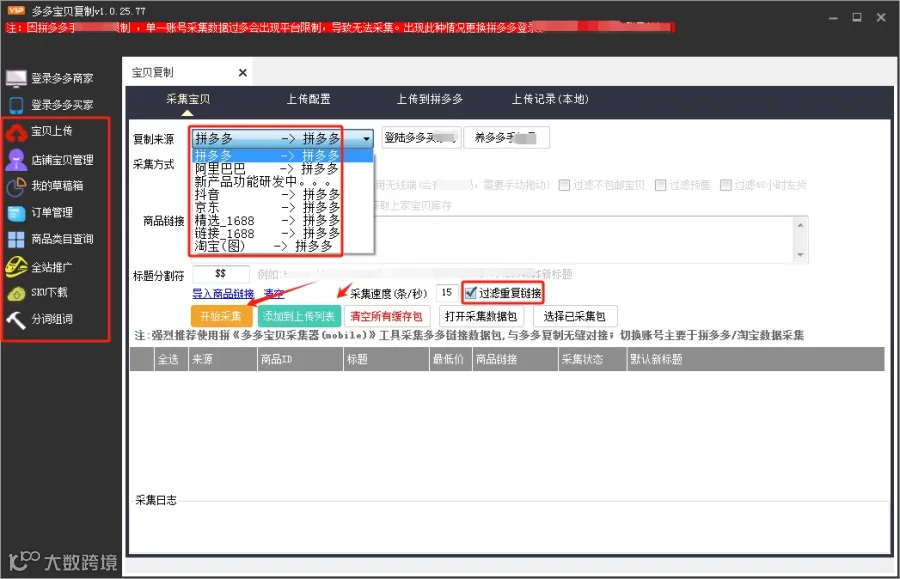
Task: Toggle the 过滤不包邮宝贝 checkbox
Action: pyautogui.click(x=564, y=185)
